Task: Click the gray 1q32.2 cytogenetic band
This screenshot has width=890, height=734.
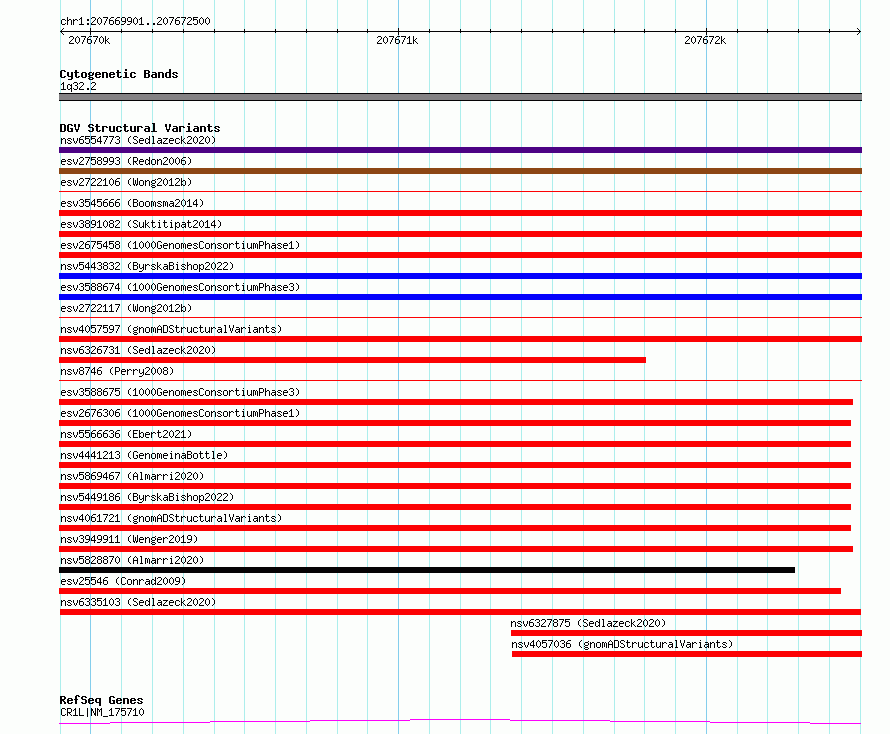Action: click(460, 97)
